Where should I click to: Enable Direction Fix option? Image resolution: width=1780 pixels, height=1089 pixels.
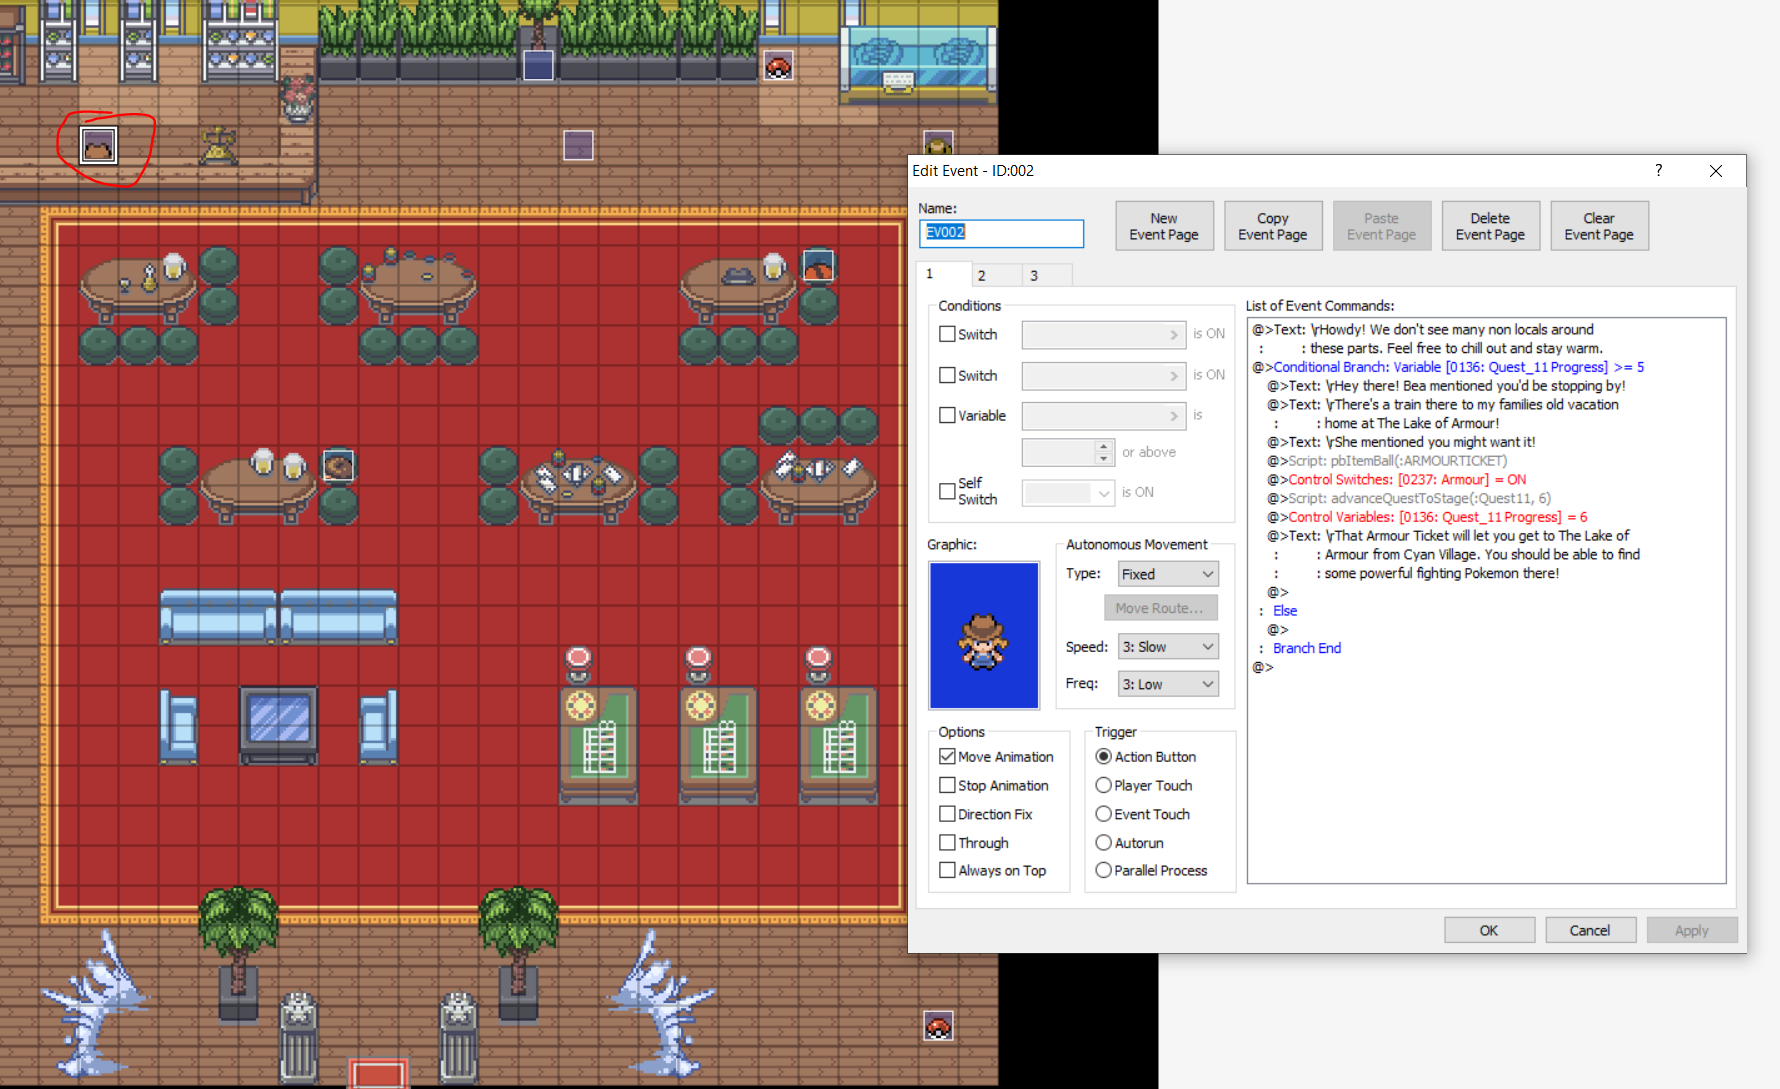(947, 814)
